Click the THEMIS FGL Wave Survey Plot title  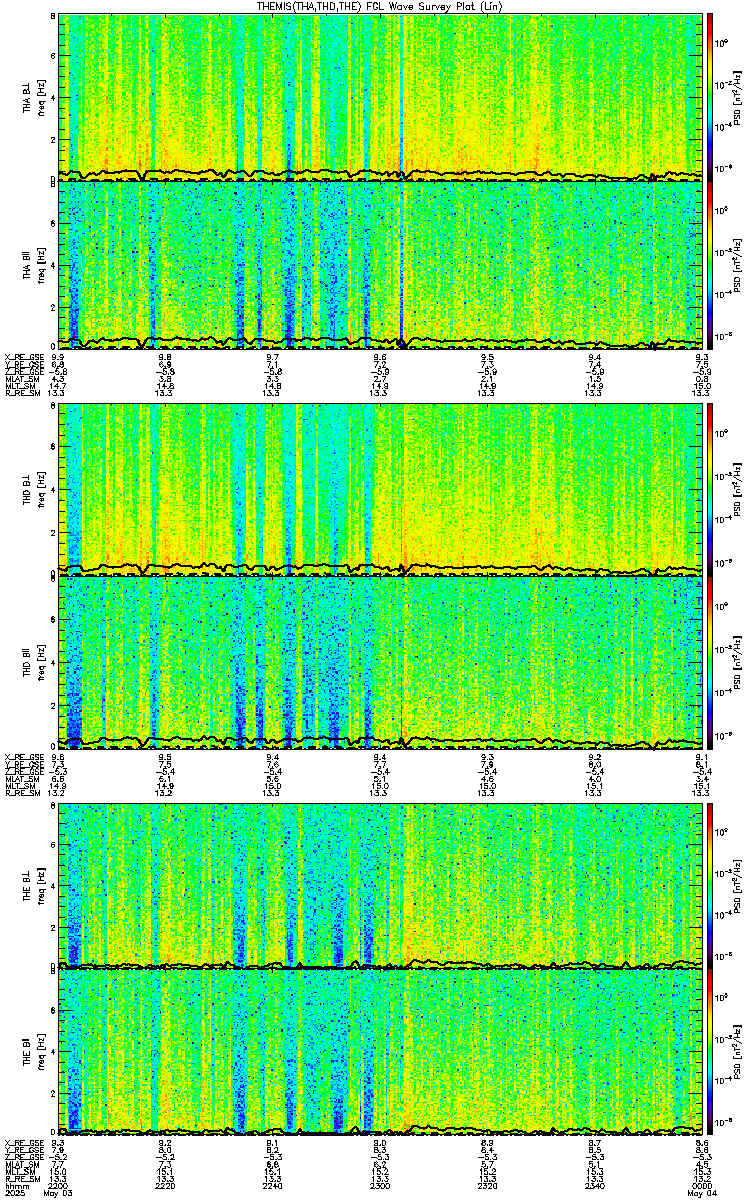[x=380, y=6]
